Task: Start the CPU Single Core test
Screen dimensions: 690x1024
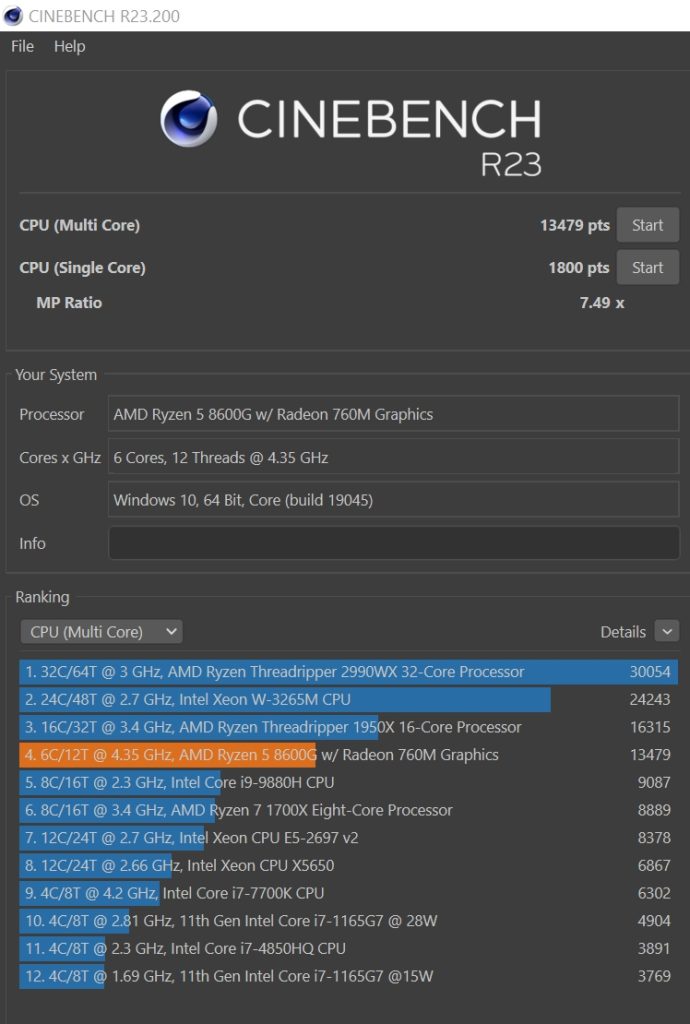Action: click(x=648, y=268)
